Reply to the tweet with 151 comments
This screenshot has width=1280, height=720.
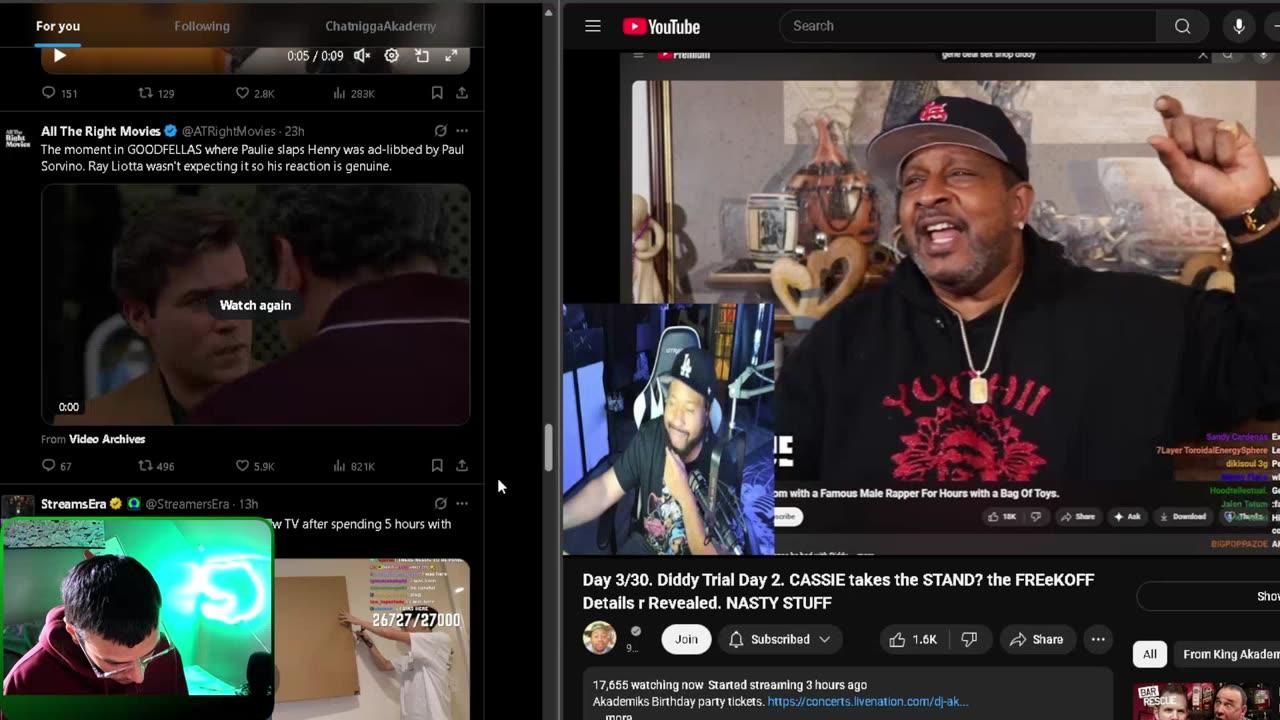(59, 93)
